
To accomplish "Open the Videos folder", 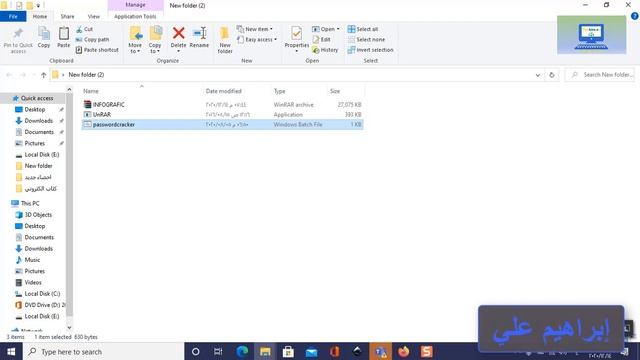I will pyautogui.click(x=33, y=282).
